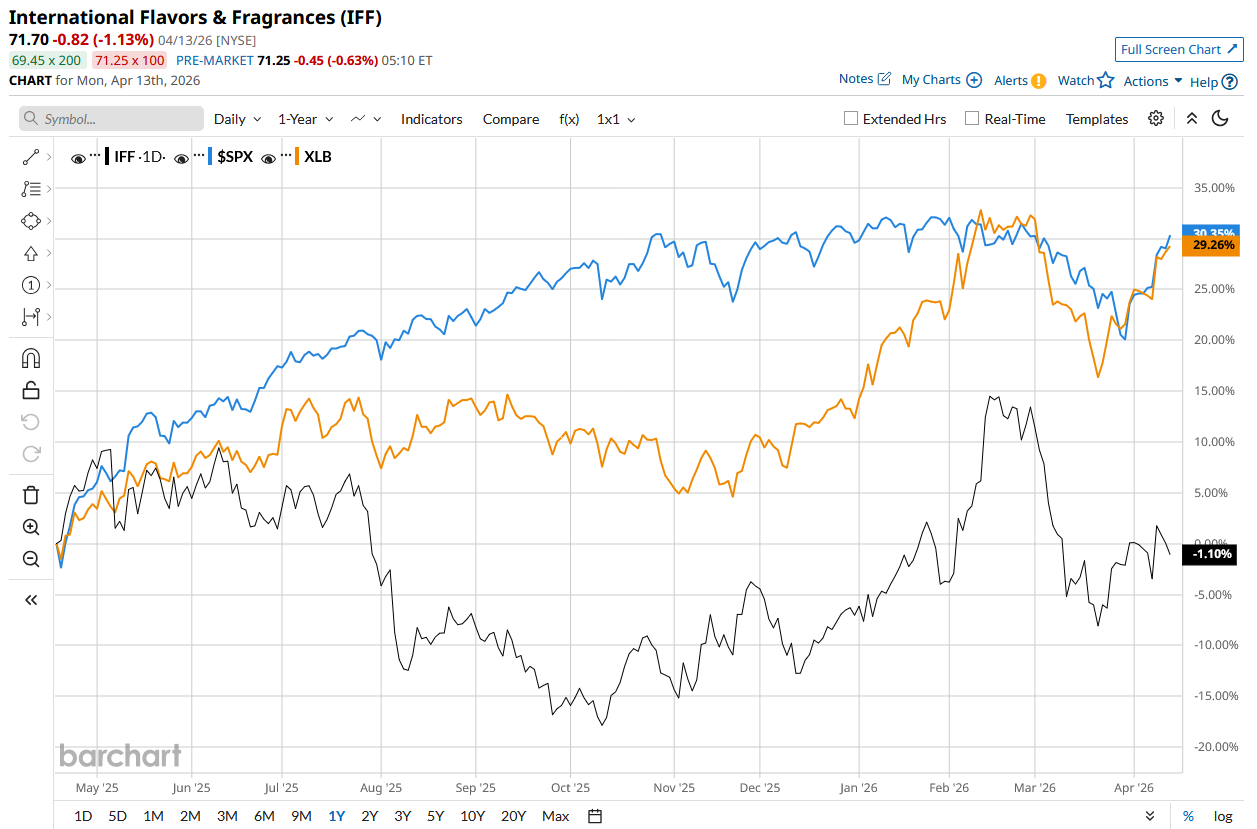Switch to dark mode moon icon

pyautogui.click(x=1220, y=118)
